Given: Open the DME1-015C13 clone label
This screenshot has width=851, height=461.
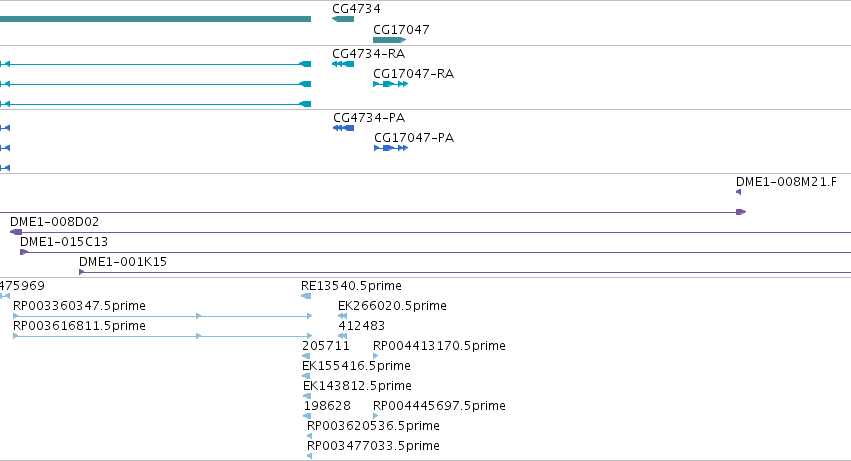Looking at the screenshot, I should coord(64,242).
